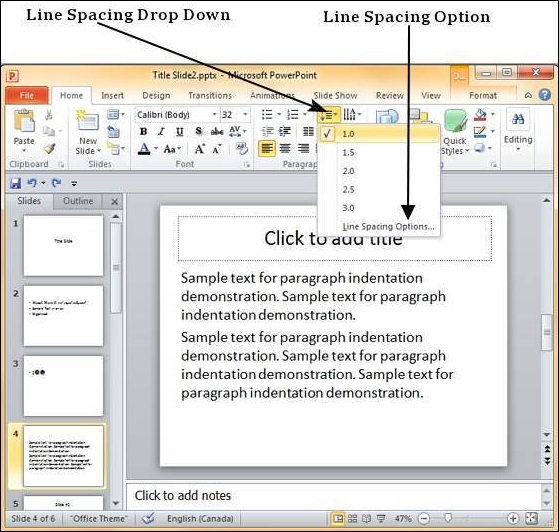This screenshot has height=532, width=559.
Task: Switch to the Design ribbon tab
Action: 156,96
